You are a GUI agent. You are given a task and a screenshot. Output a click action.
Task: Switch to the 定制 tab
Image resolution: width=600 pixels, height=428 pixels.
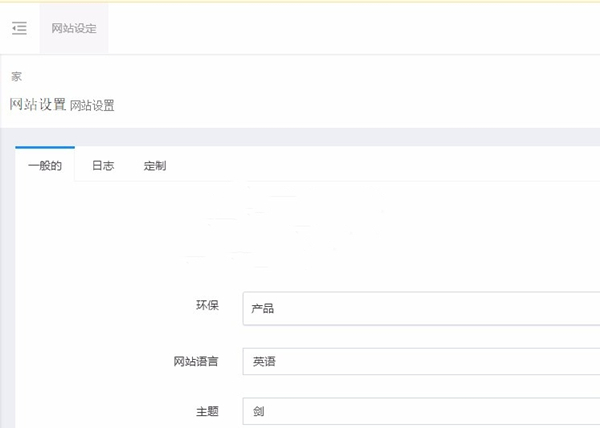click(155, 166)
